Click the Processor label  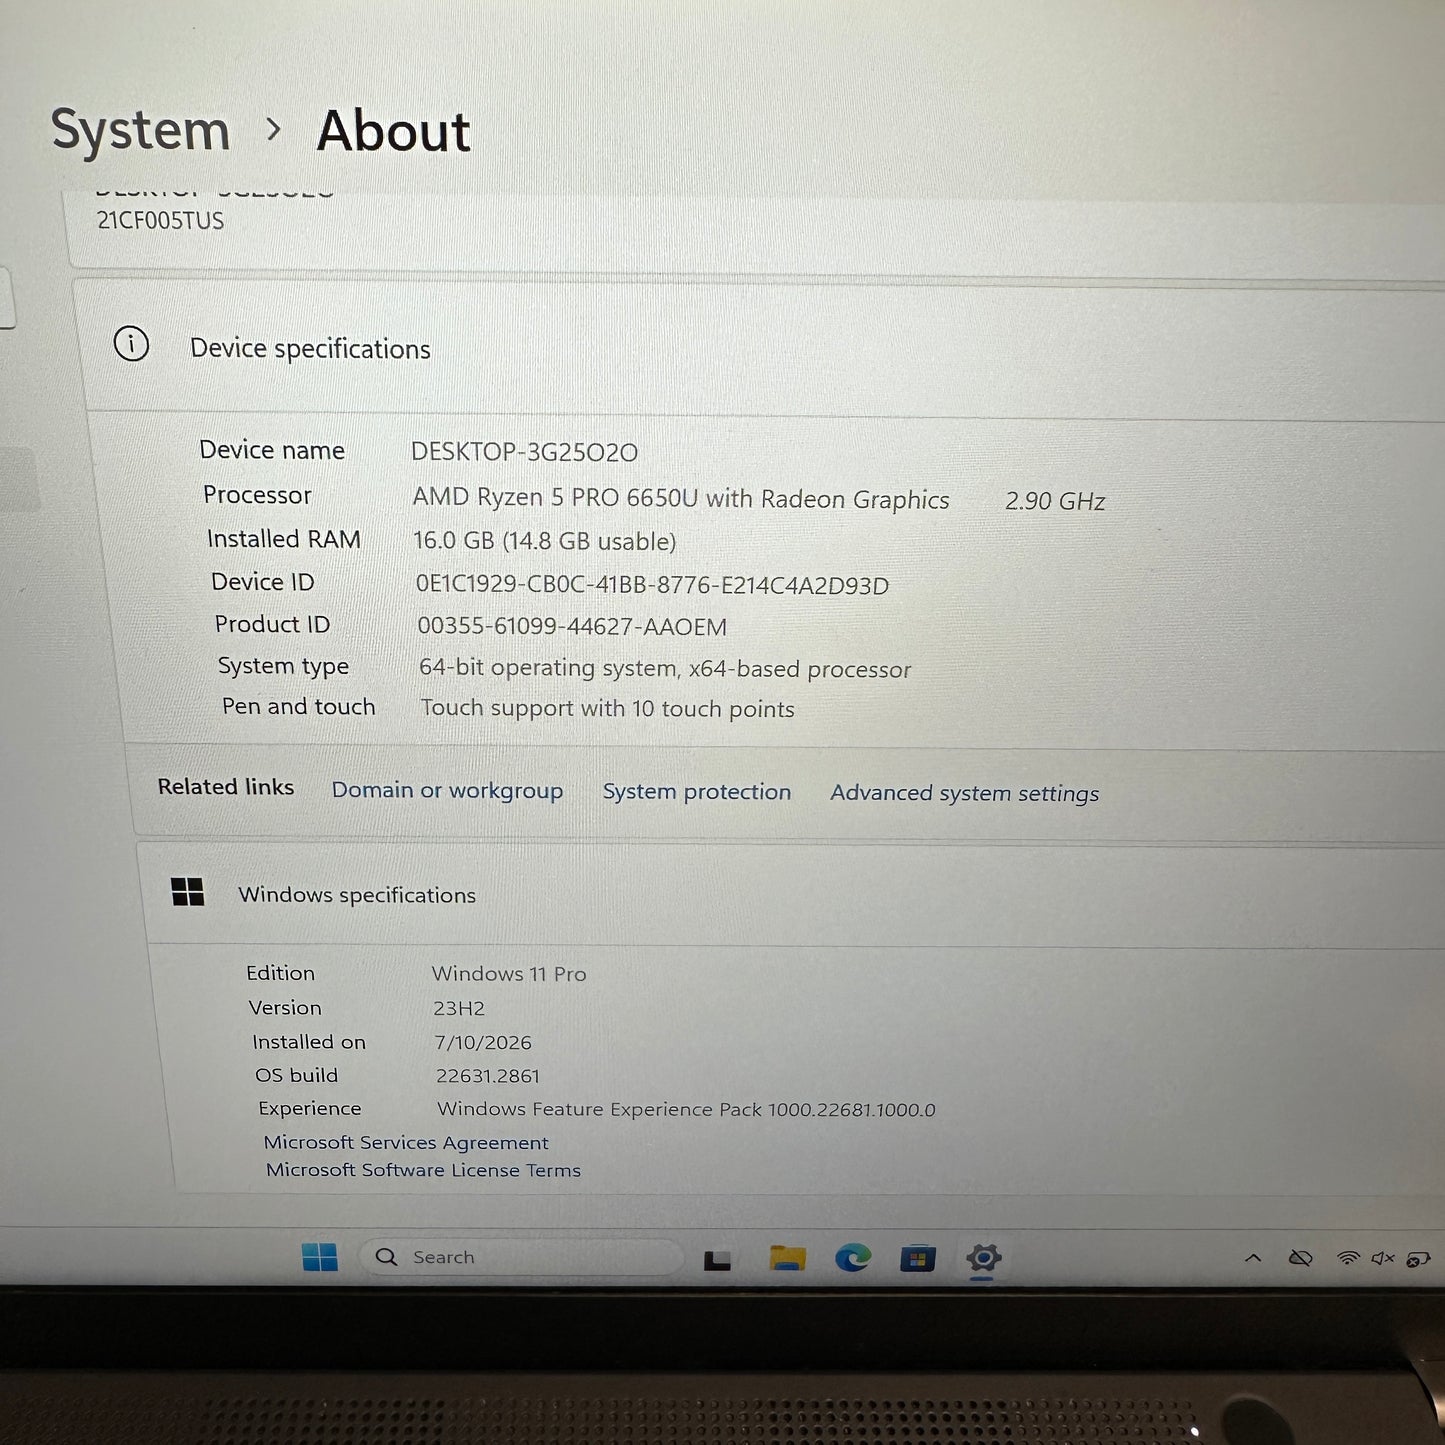tap(257, 495)
